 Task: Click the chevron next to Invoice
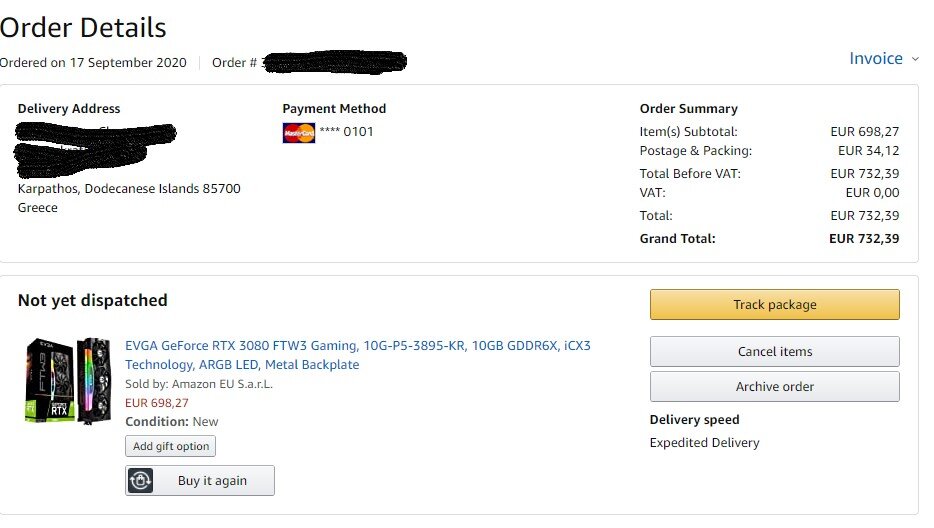click(915, 59)
